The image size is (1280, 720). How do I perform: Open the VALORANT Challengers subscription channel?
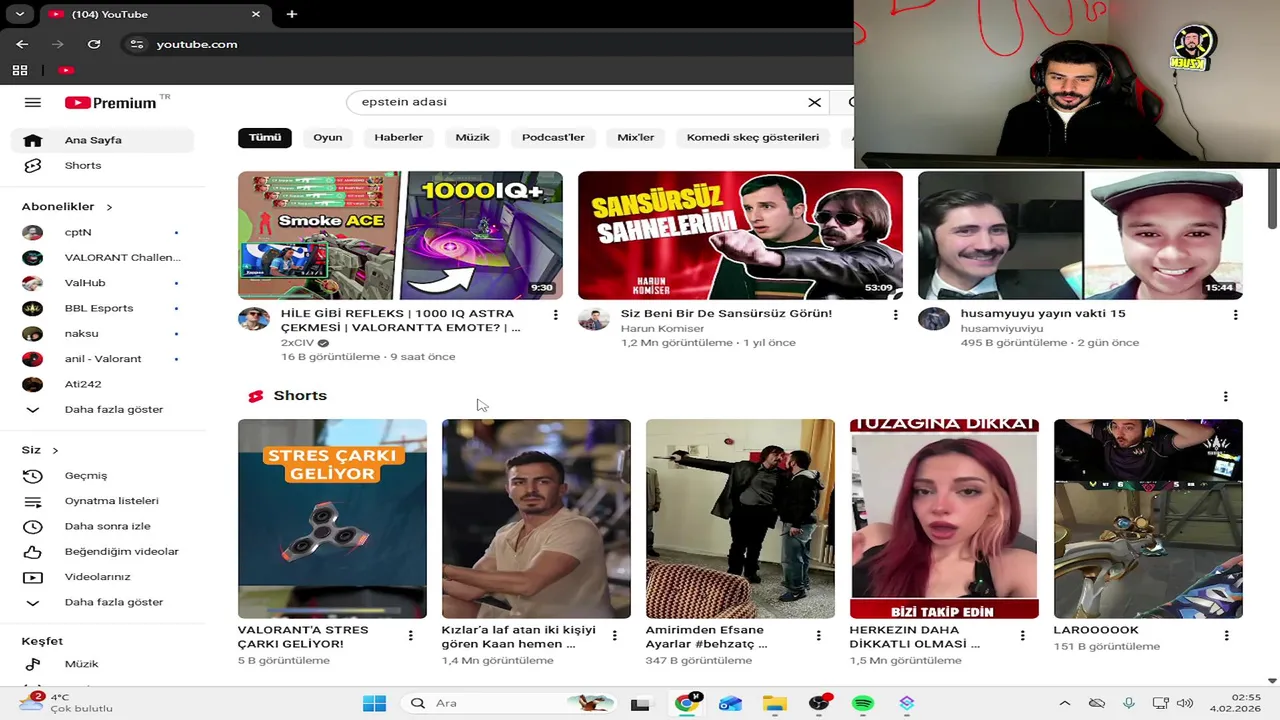click(102, 258)
